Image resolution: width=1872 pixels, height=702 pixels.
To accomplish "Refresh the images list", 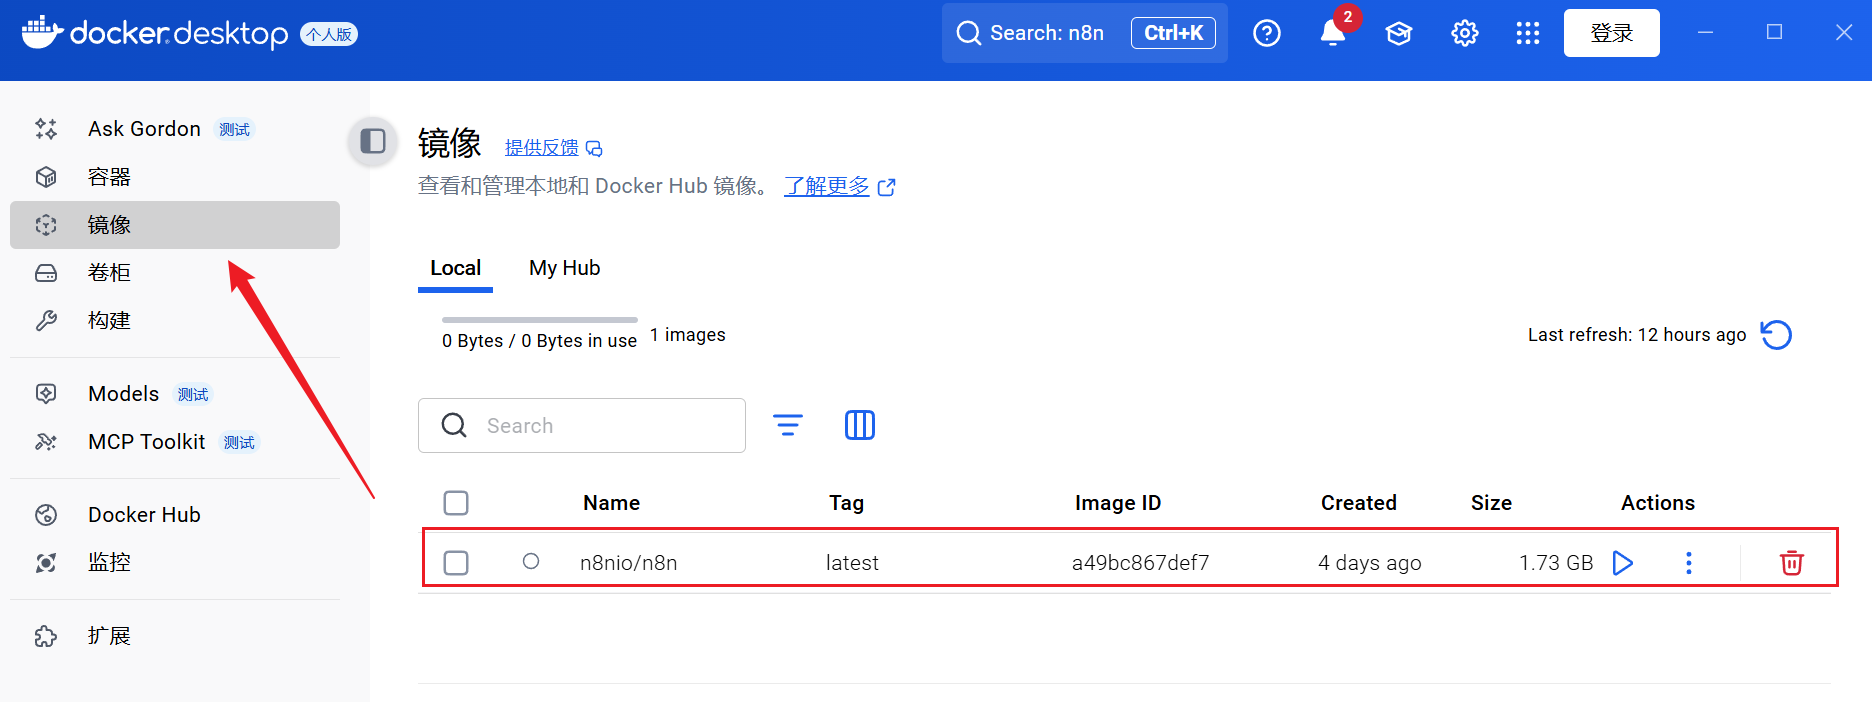I will [x=1776, y=335].
